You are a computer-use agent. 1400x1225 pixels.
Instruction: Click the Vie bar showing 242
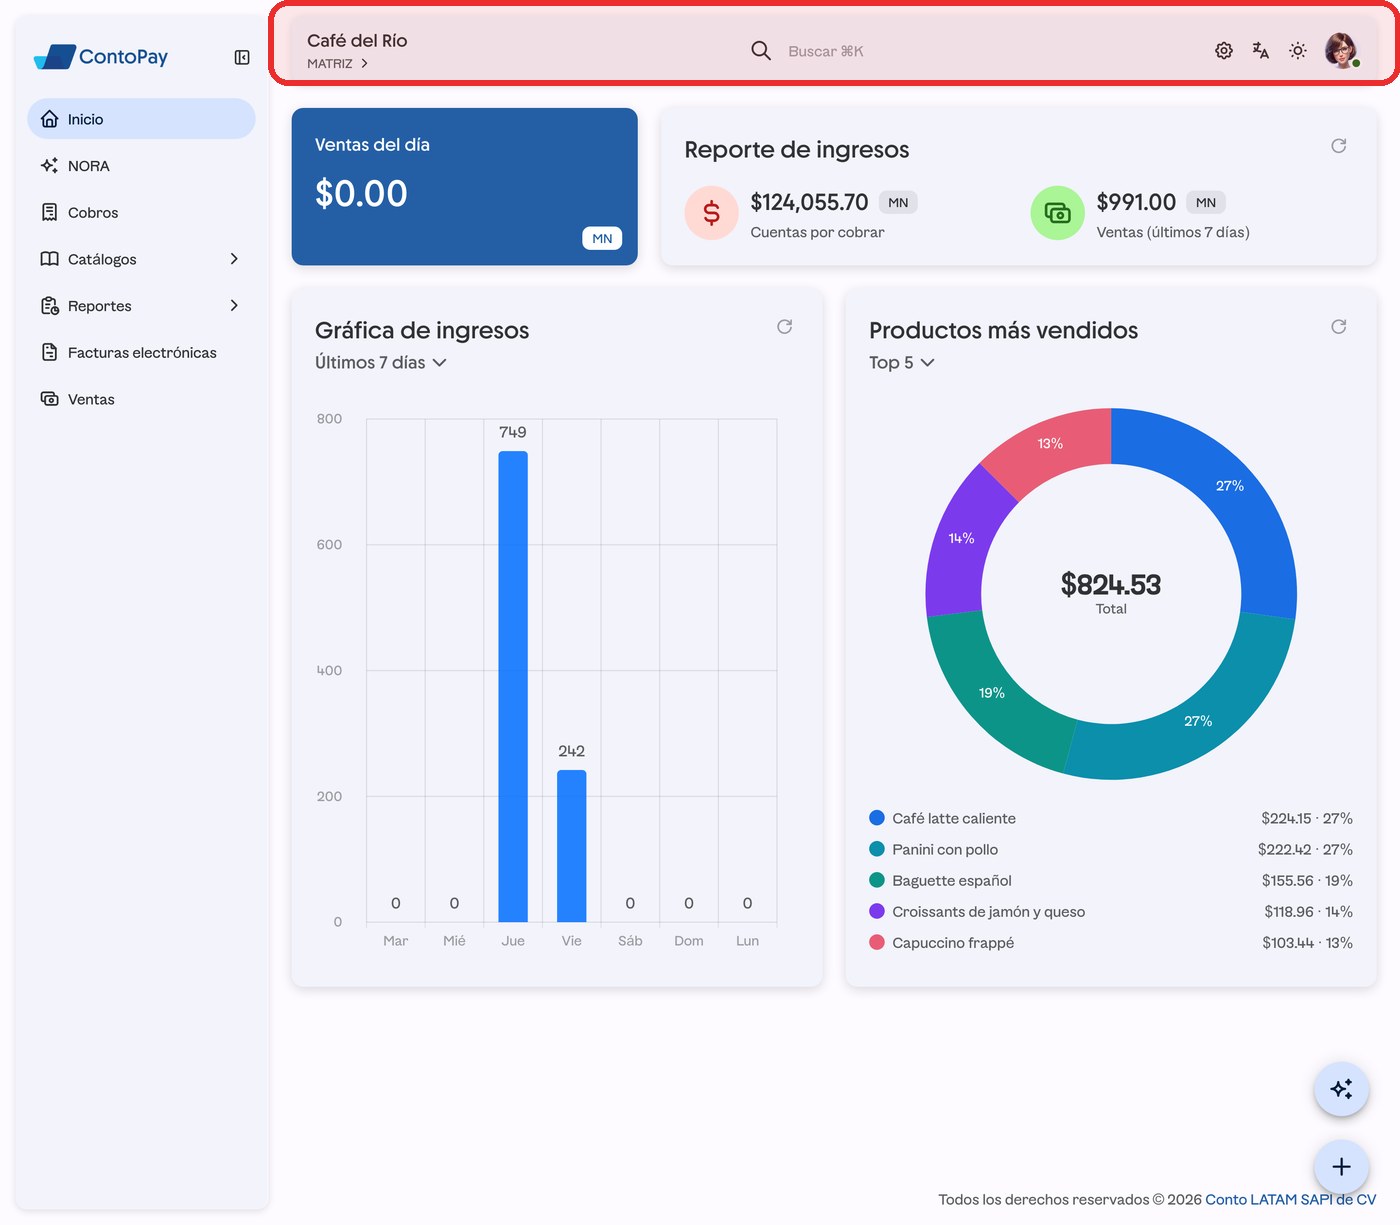pos(572,846)
